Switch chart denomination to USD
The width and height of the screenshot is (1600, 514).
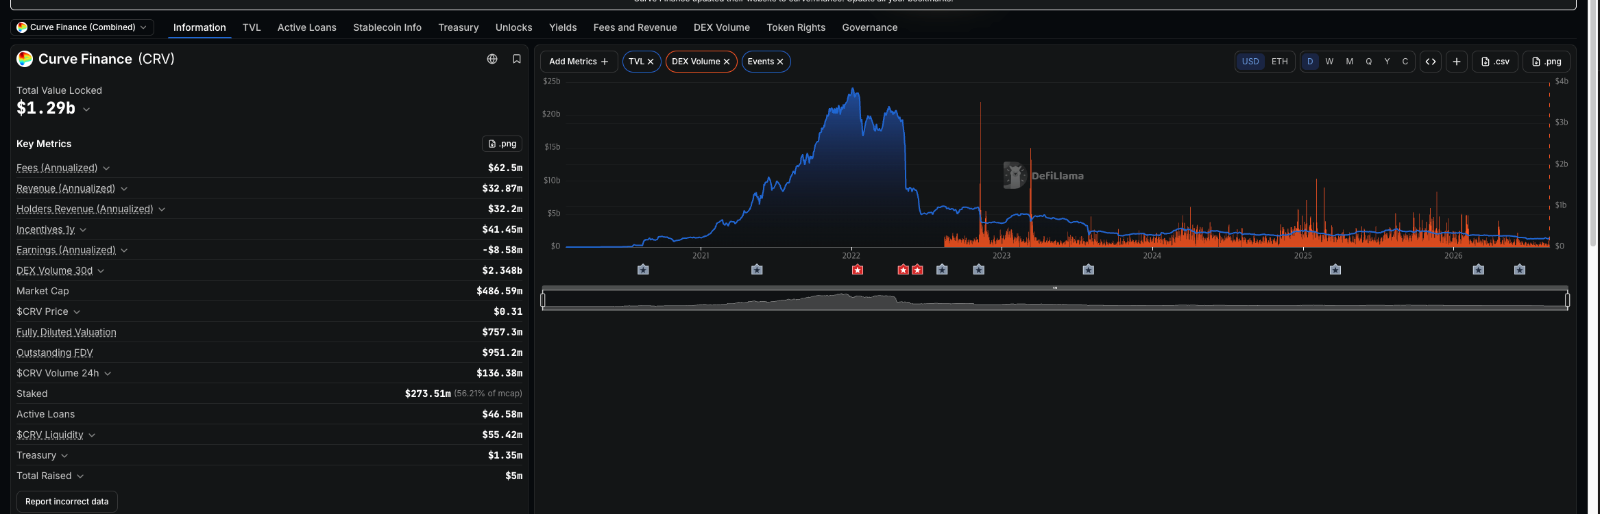[x=1251, y=61]
